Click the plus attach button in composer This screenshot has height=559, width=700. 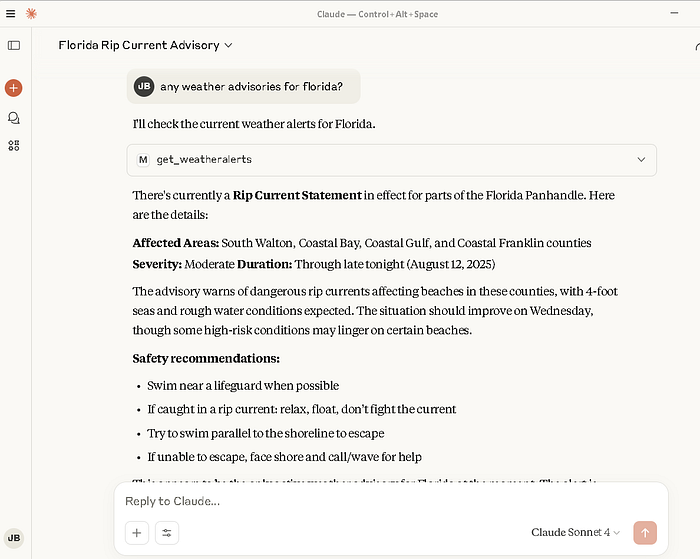pyautogui.click(x=137, y=533)
